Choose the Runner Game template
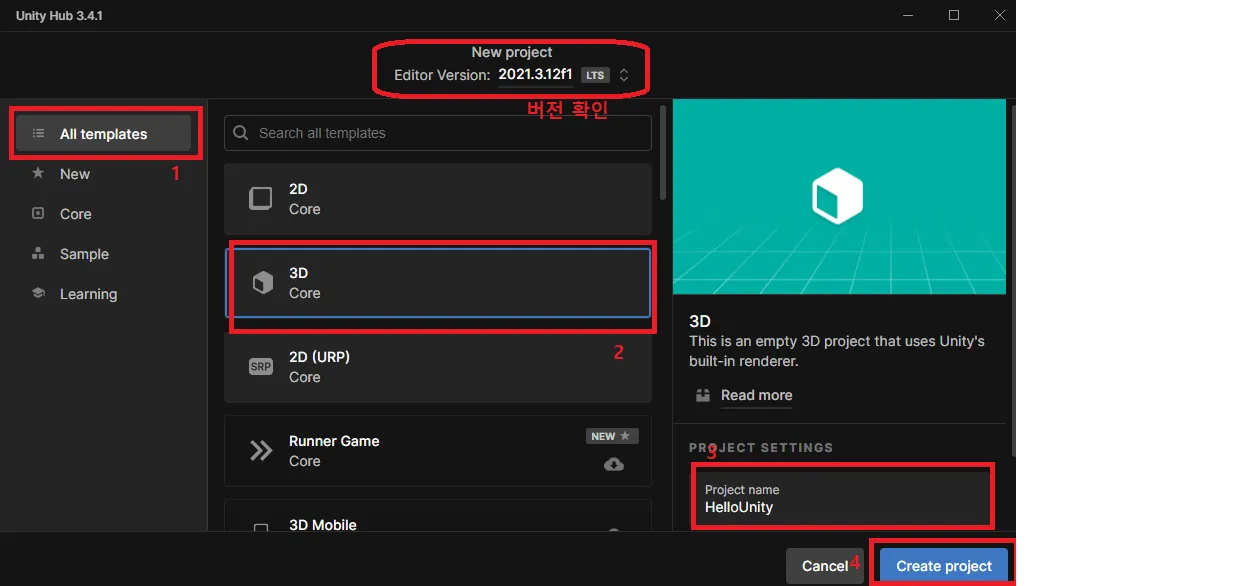Viewport: 1258px width, 586px height. (x=438, y=451)
